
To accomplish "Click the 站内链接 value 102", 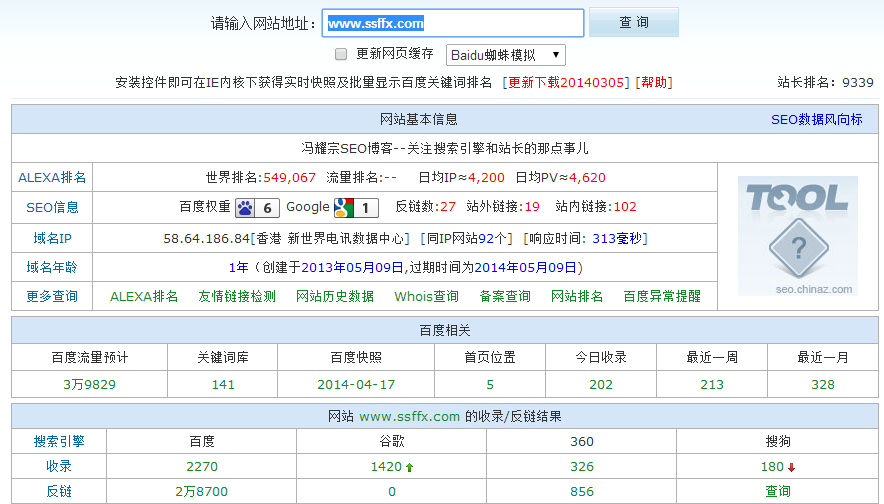I will [625, 207].
